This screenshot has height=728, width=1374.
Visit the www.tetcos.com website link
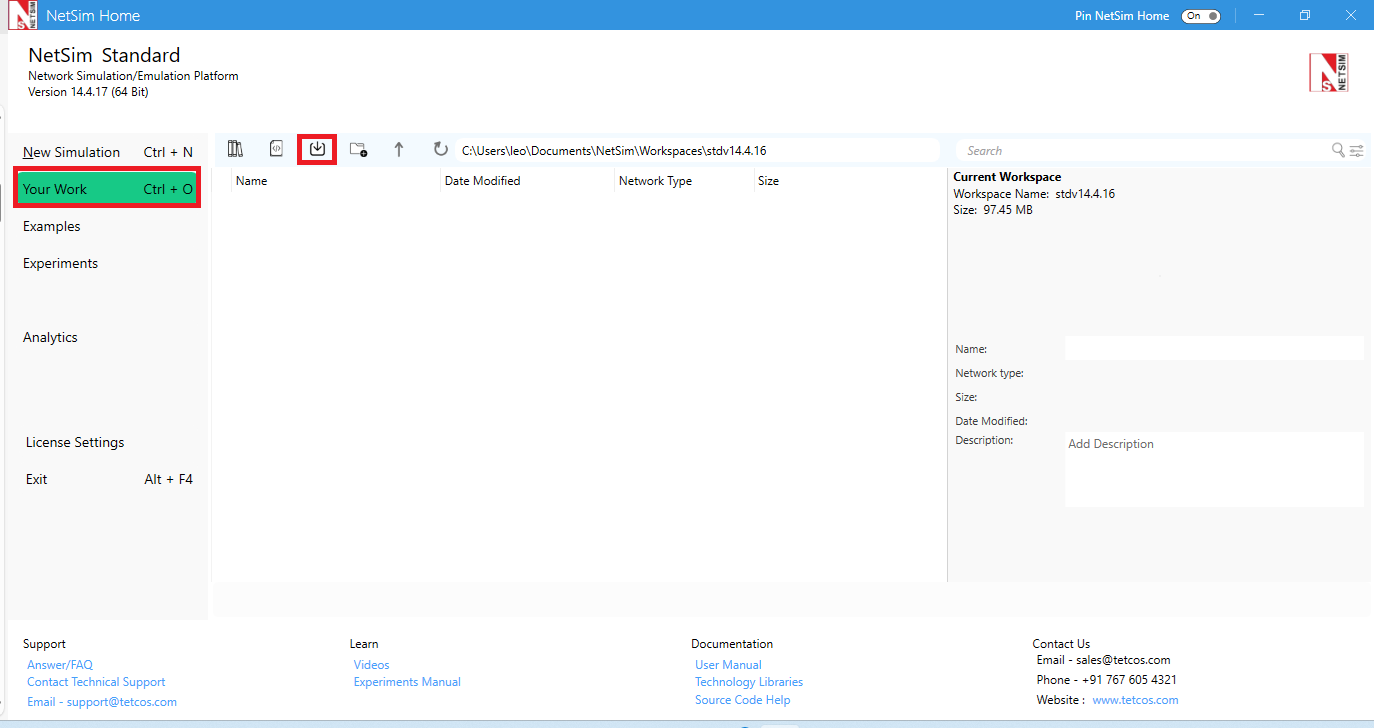(1135, 700)
